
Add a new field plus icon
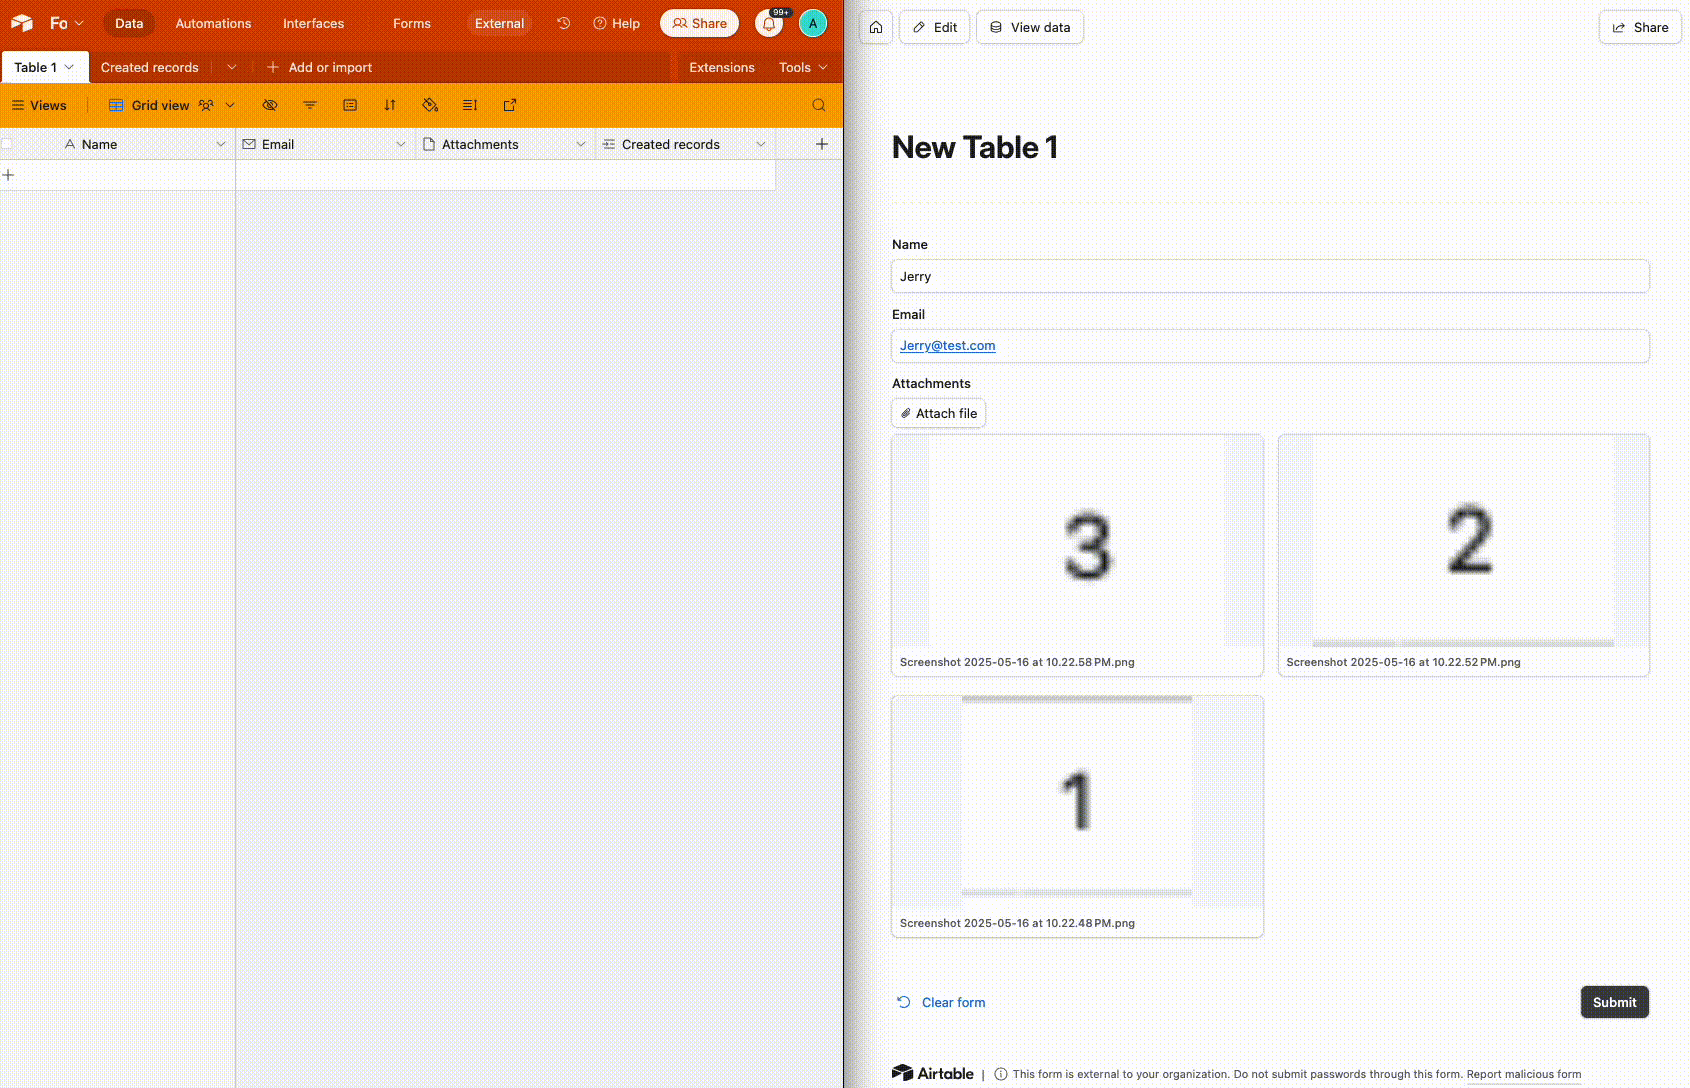(x=822, y=144)
